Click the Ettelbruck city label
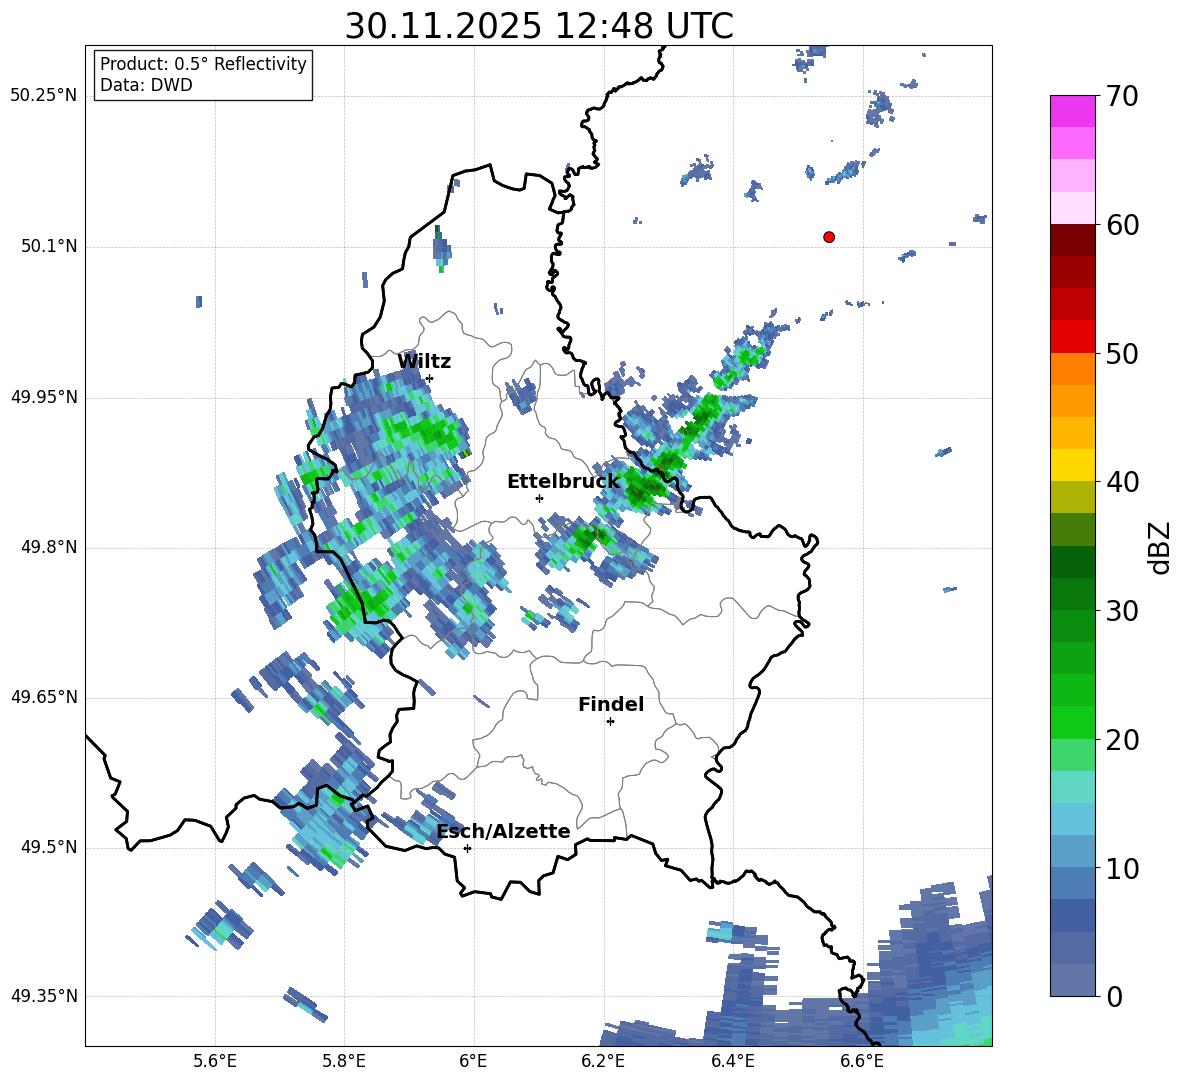1184x1081 pixels. [x=563, y=482]
